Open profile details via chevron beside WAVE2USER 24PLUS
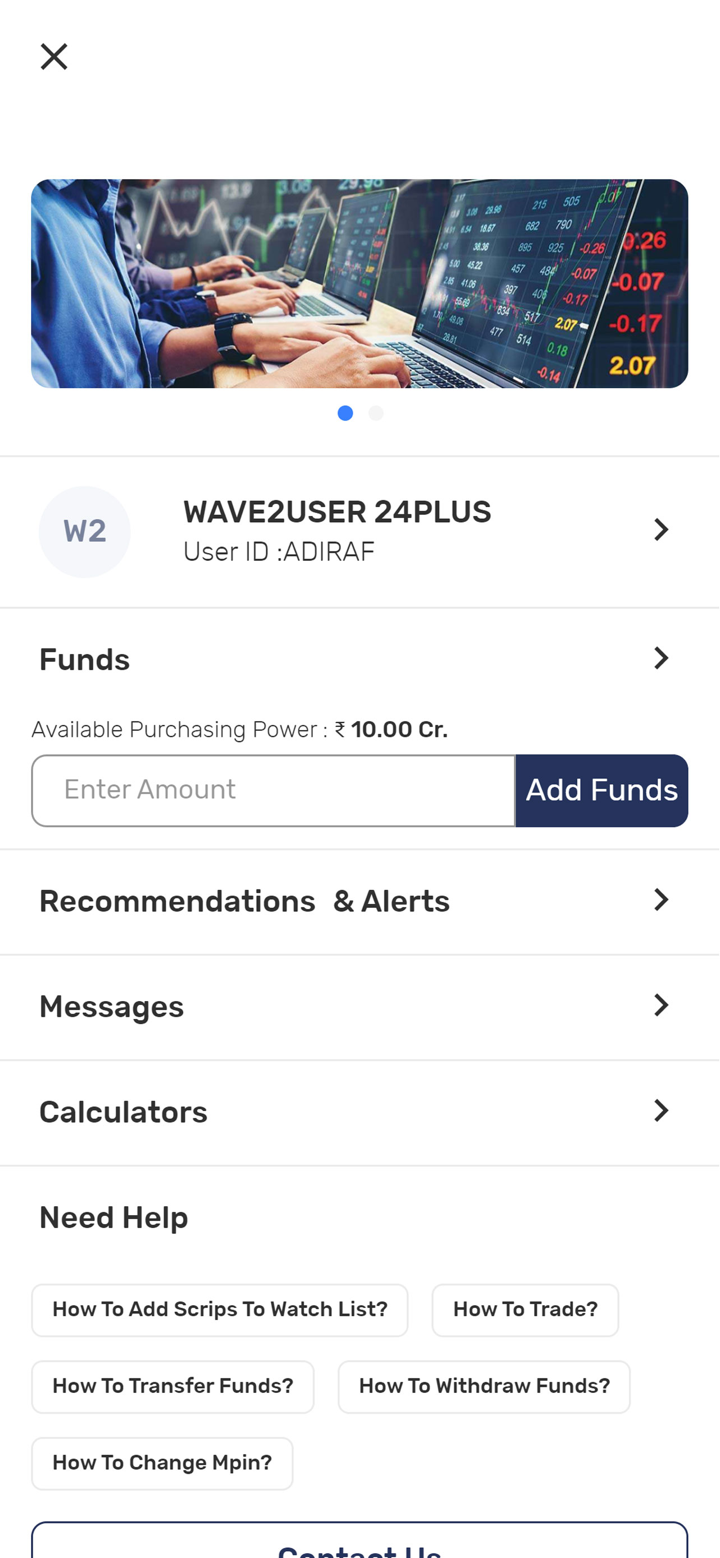 click(x=660, y=530)
